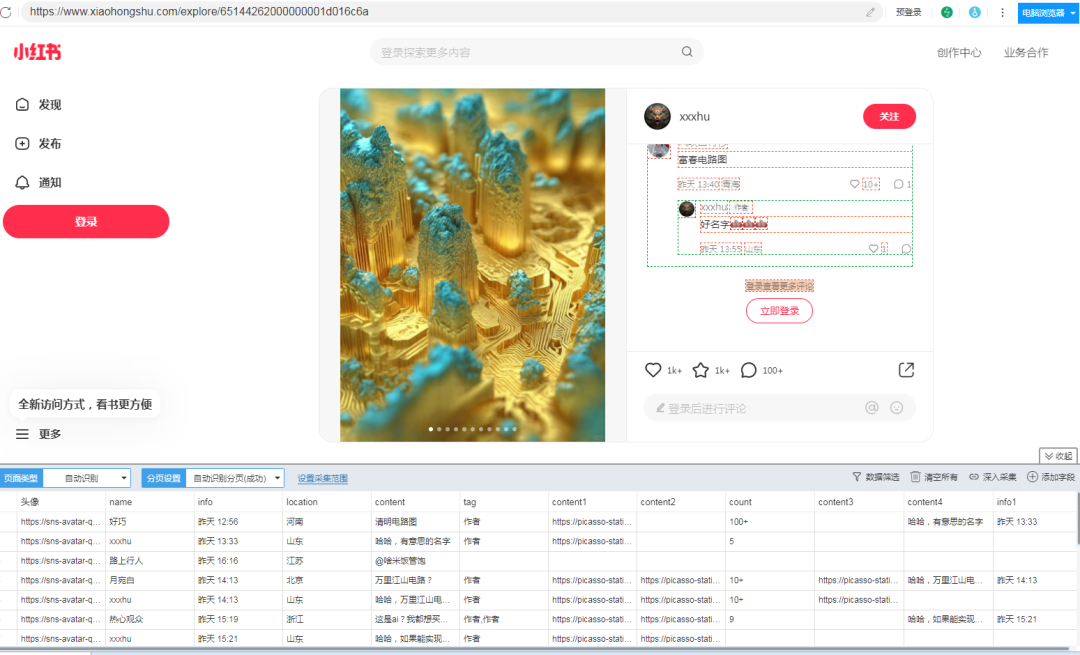Screen dimensions: 1080x655
Task: Like the post with the heart icon
Action: coord(653,370)
